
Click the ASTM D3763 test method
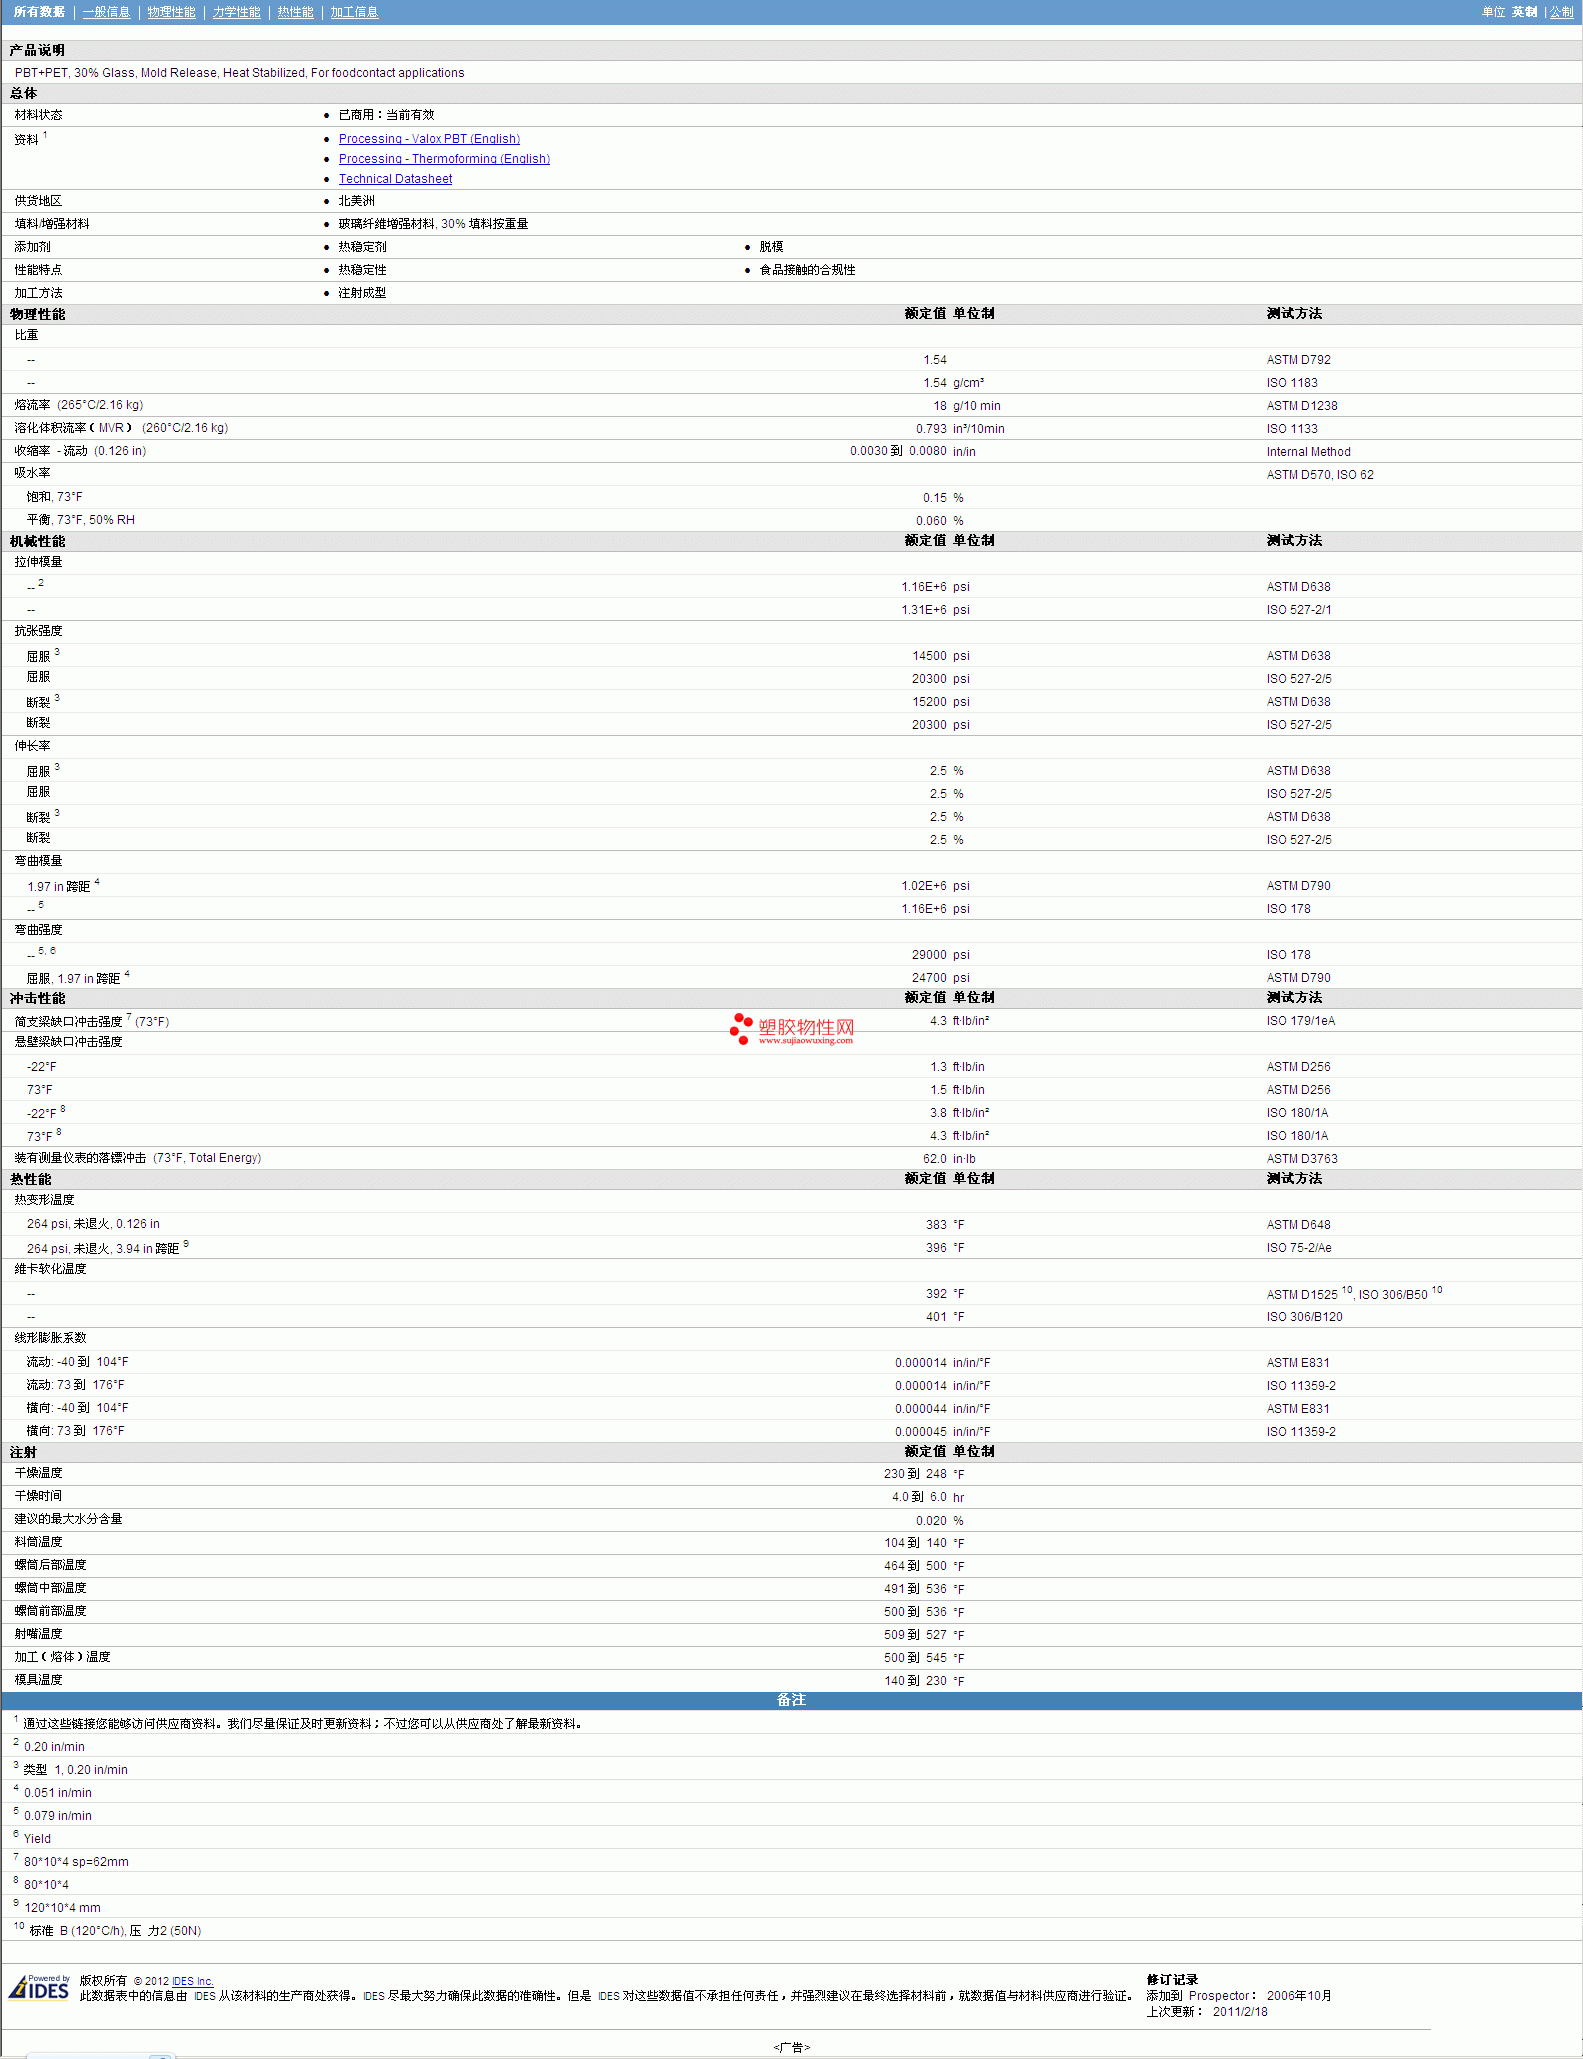click(1302, 1159)
